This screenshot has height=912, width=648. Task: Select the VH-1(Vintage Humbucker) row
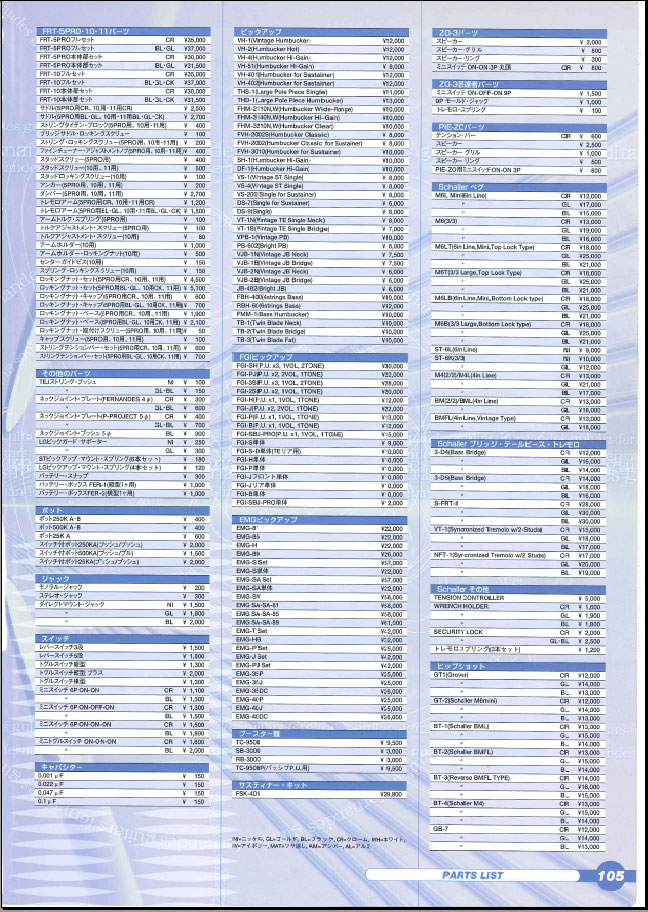click(x=322, y=41)
